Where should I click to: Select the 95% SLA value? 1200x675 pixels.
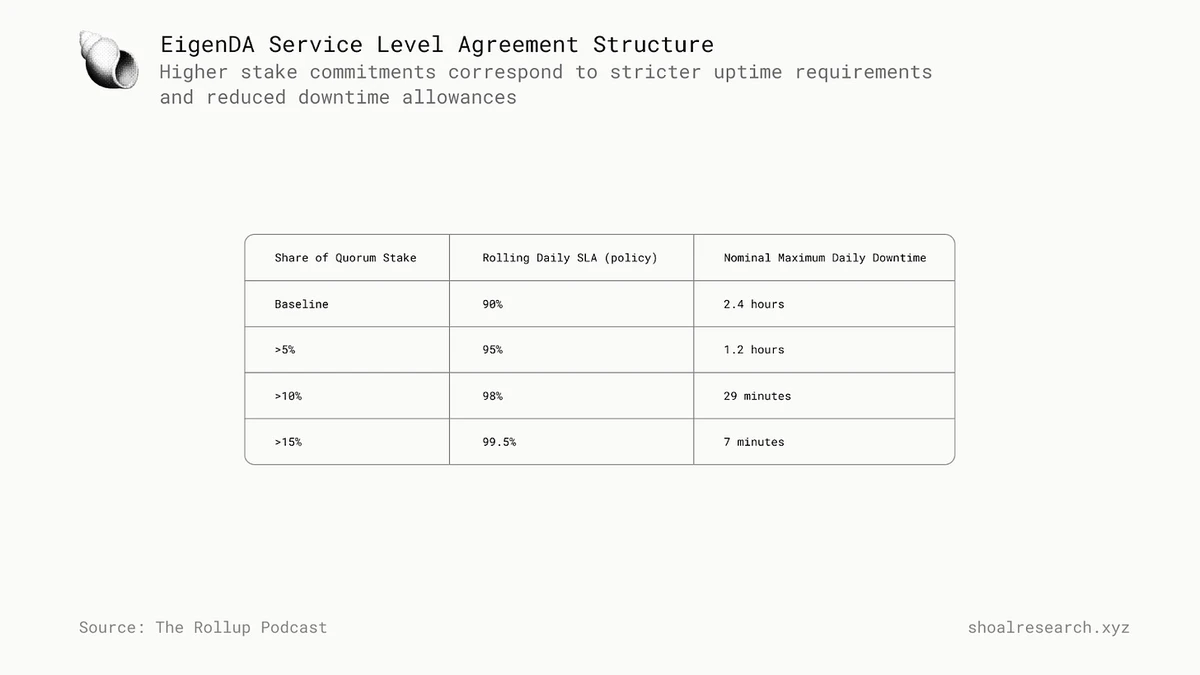[x=492, y=350]
